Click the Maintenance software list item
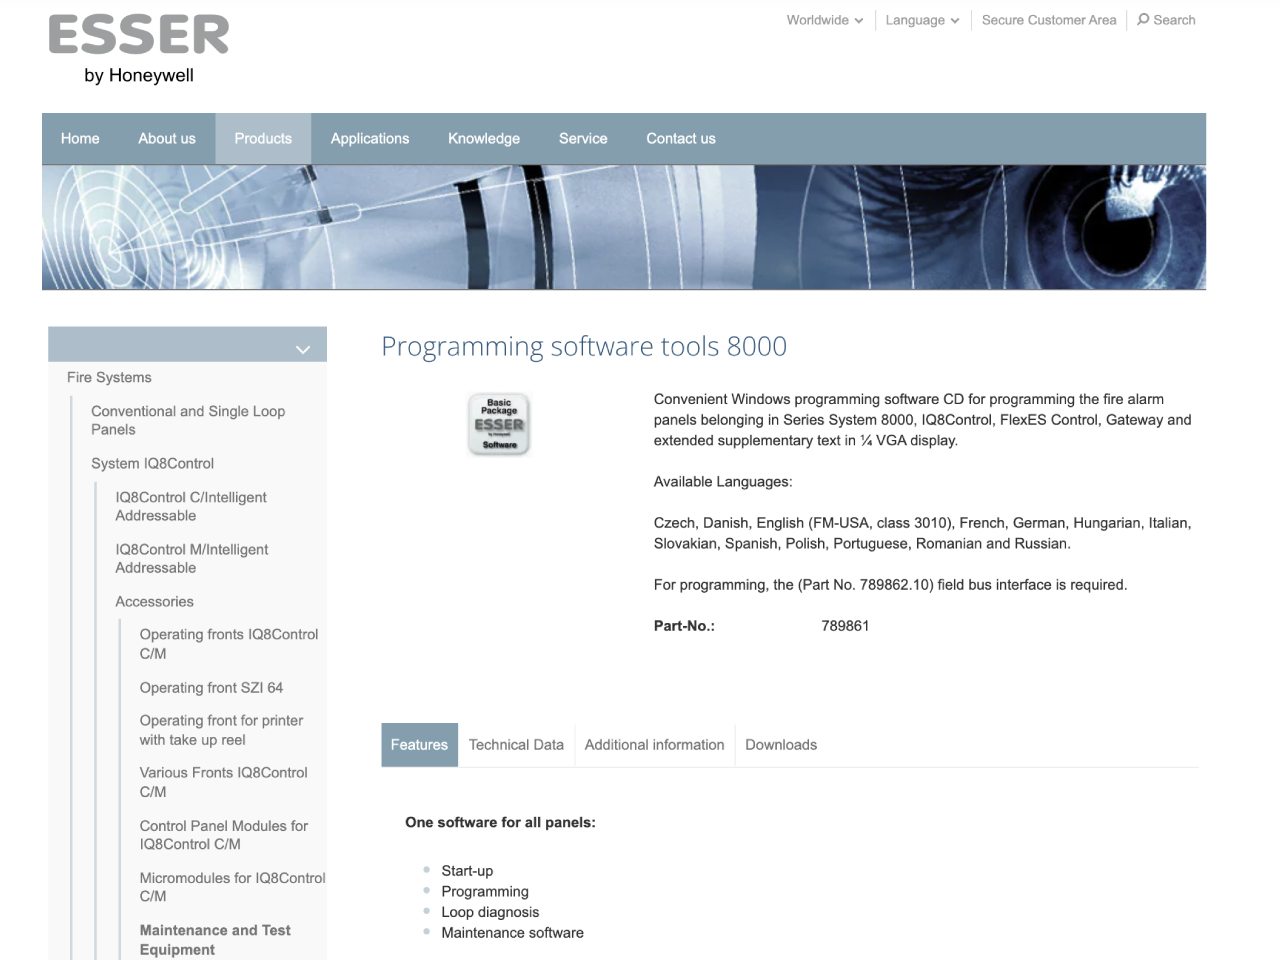 512,933
